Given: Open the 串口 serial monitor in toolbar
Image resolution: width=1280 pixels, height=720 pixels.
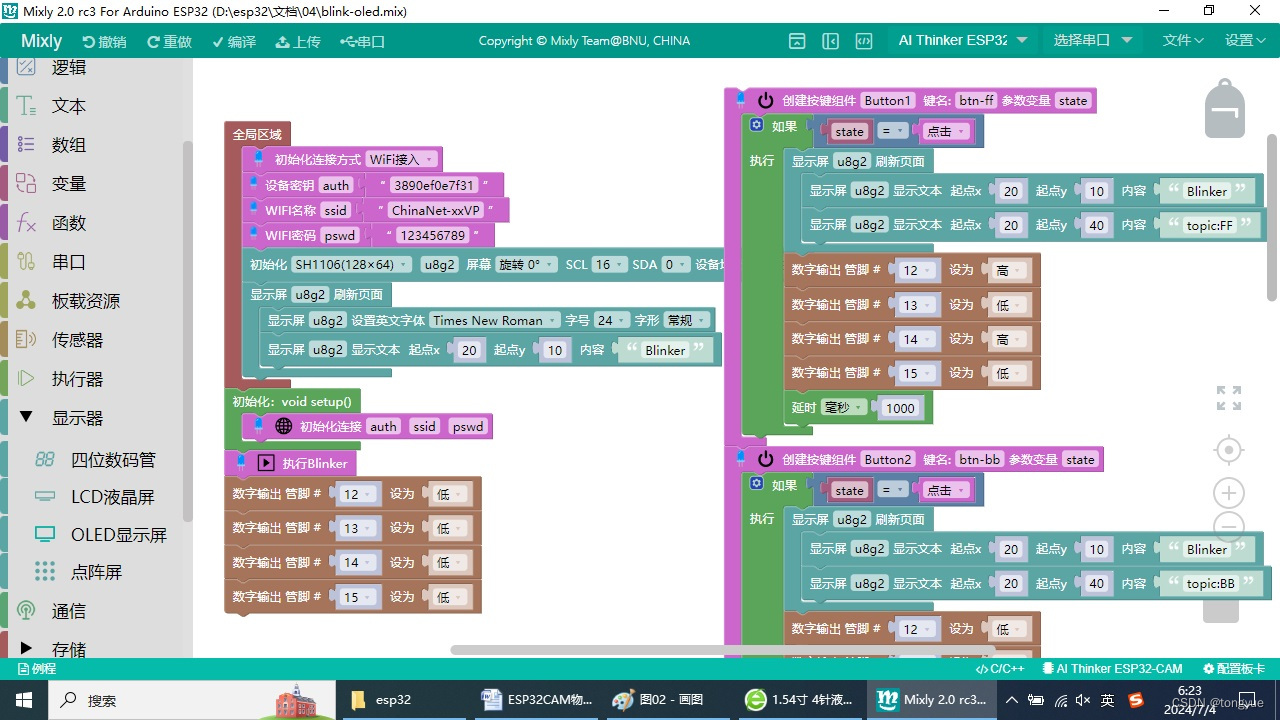Looking at the screenshot, I should (x=362, y=41).
